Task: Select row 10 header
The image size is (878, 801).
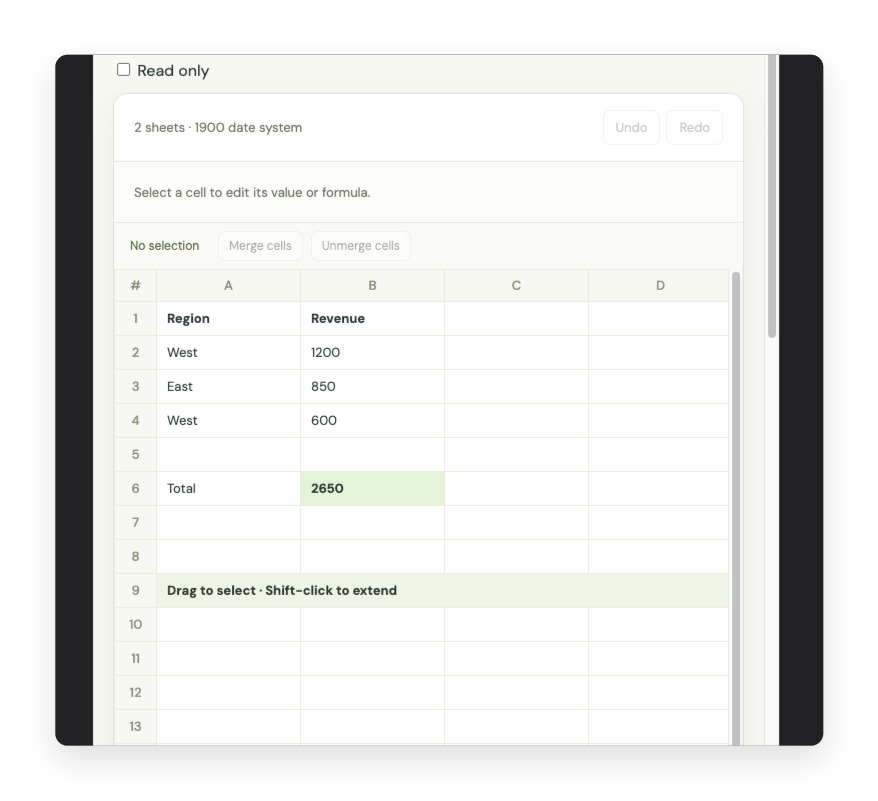Action: pos(136,625)
